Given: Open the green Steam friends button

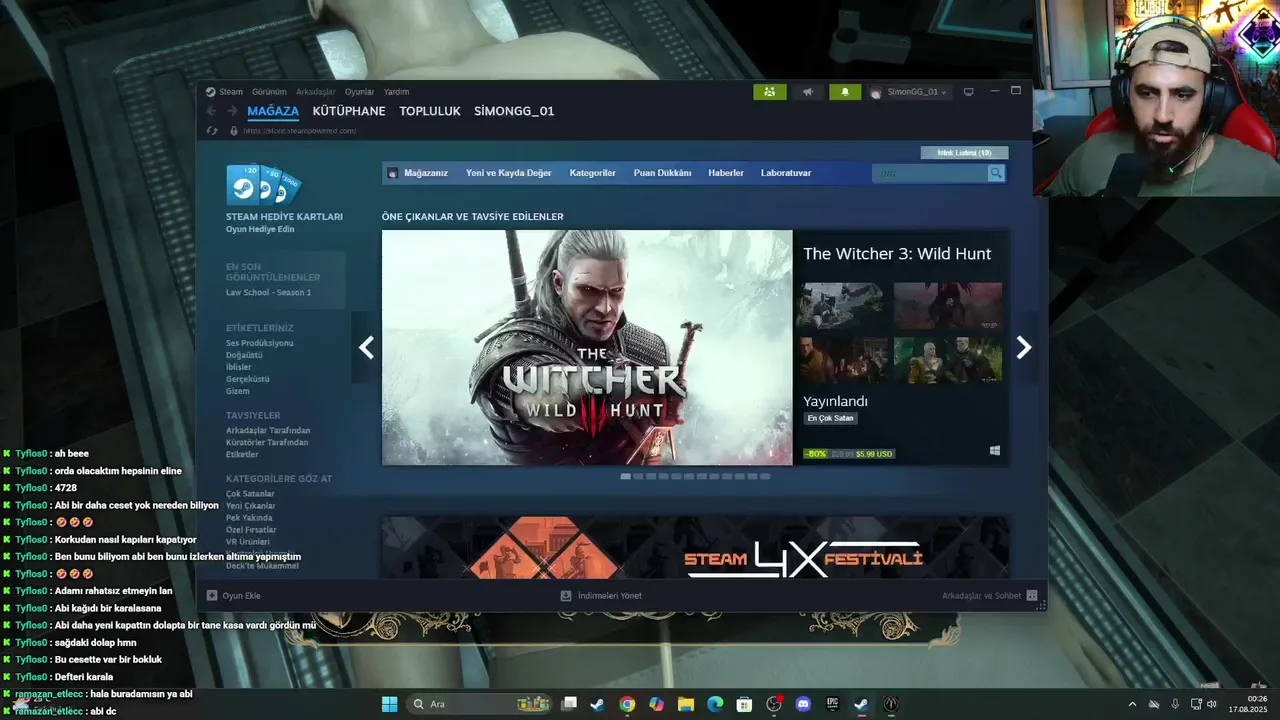Looking at the screenshot, I should (x=769, y=92).
